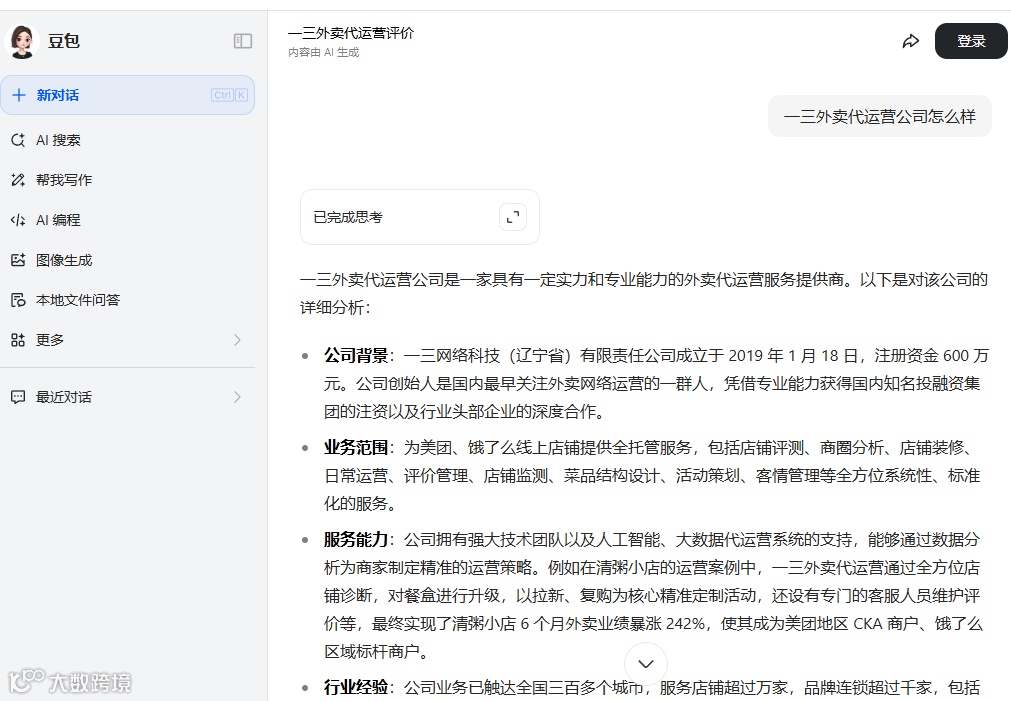This screenshot has width=1011, height=701.
Task: Click the 帮我写作 pen icon
Action: [18, 180]
